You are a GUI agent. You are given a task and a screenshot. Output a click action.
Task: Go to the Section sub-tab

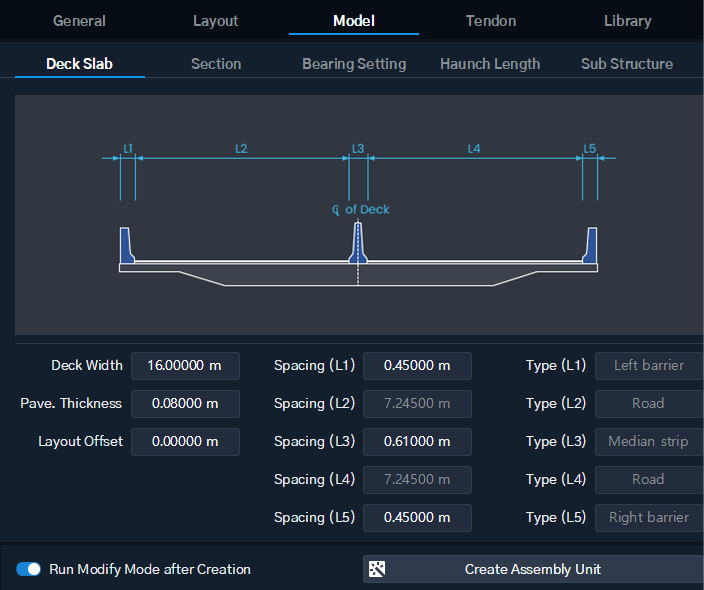pyautogui.click(x=216, y=64)
